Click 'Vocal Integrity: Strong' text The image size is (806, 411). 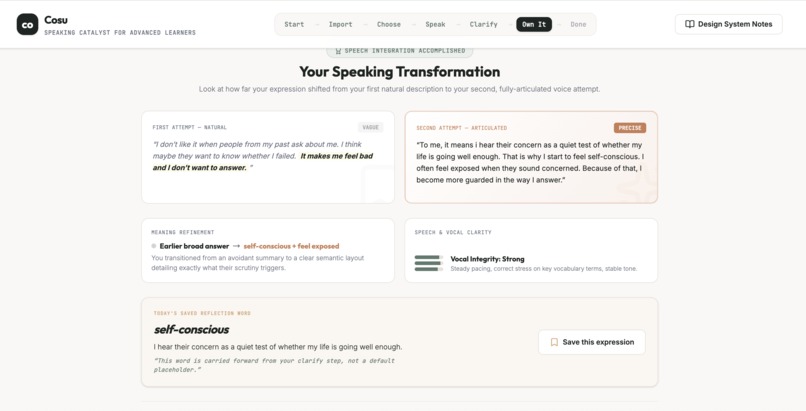click(487, 259)
